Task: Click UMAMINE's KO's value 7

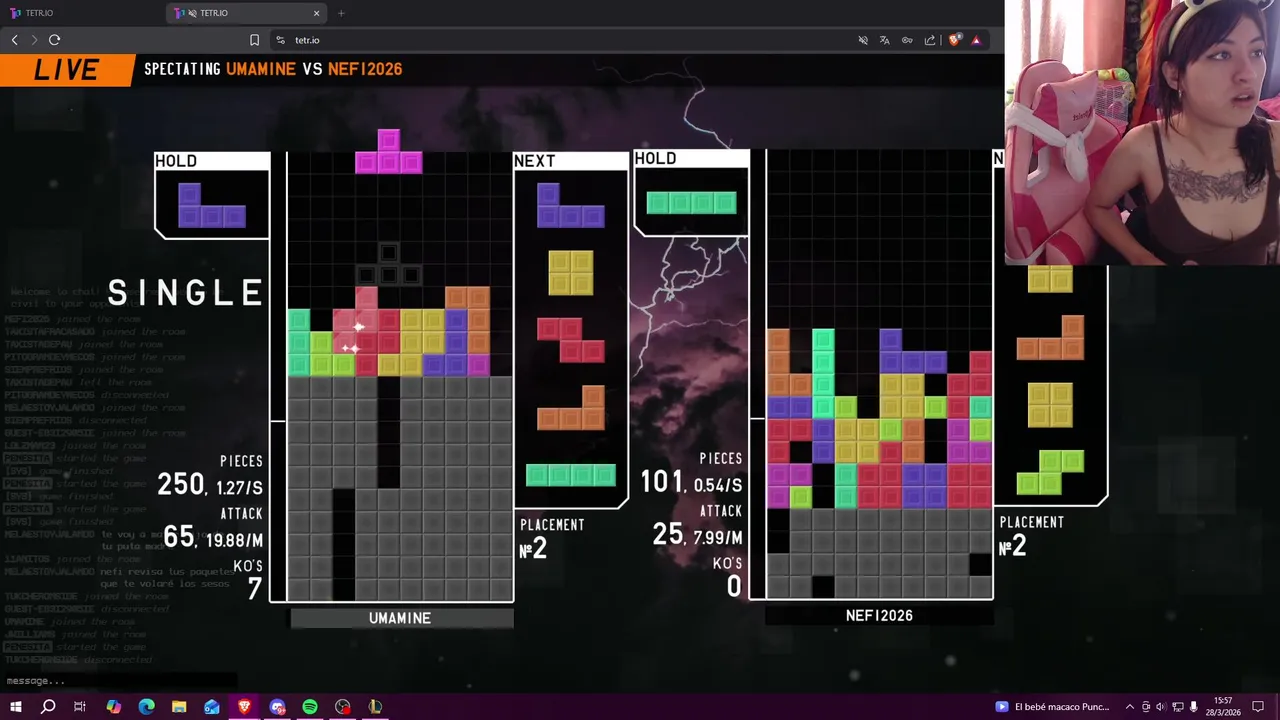Action: pos(254,589)
